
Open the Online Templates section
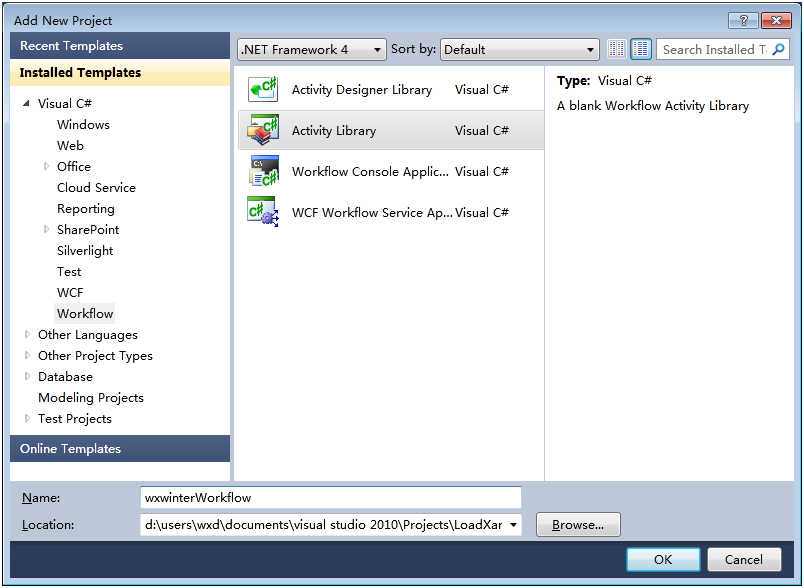point(120,449)
